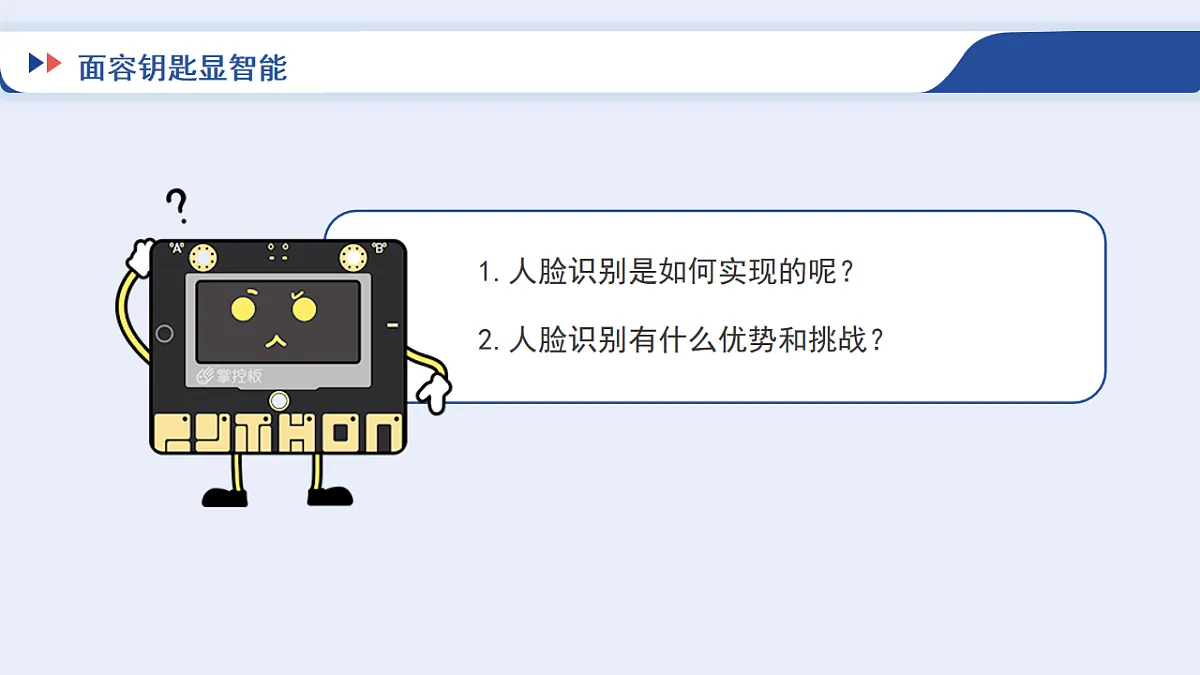1200x675 pixels.
Task: Click the golden letter P on the board
Action: pyautogui.click(x=174, y=434)
